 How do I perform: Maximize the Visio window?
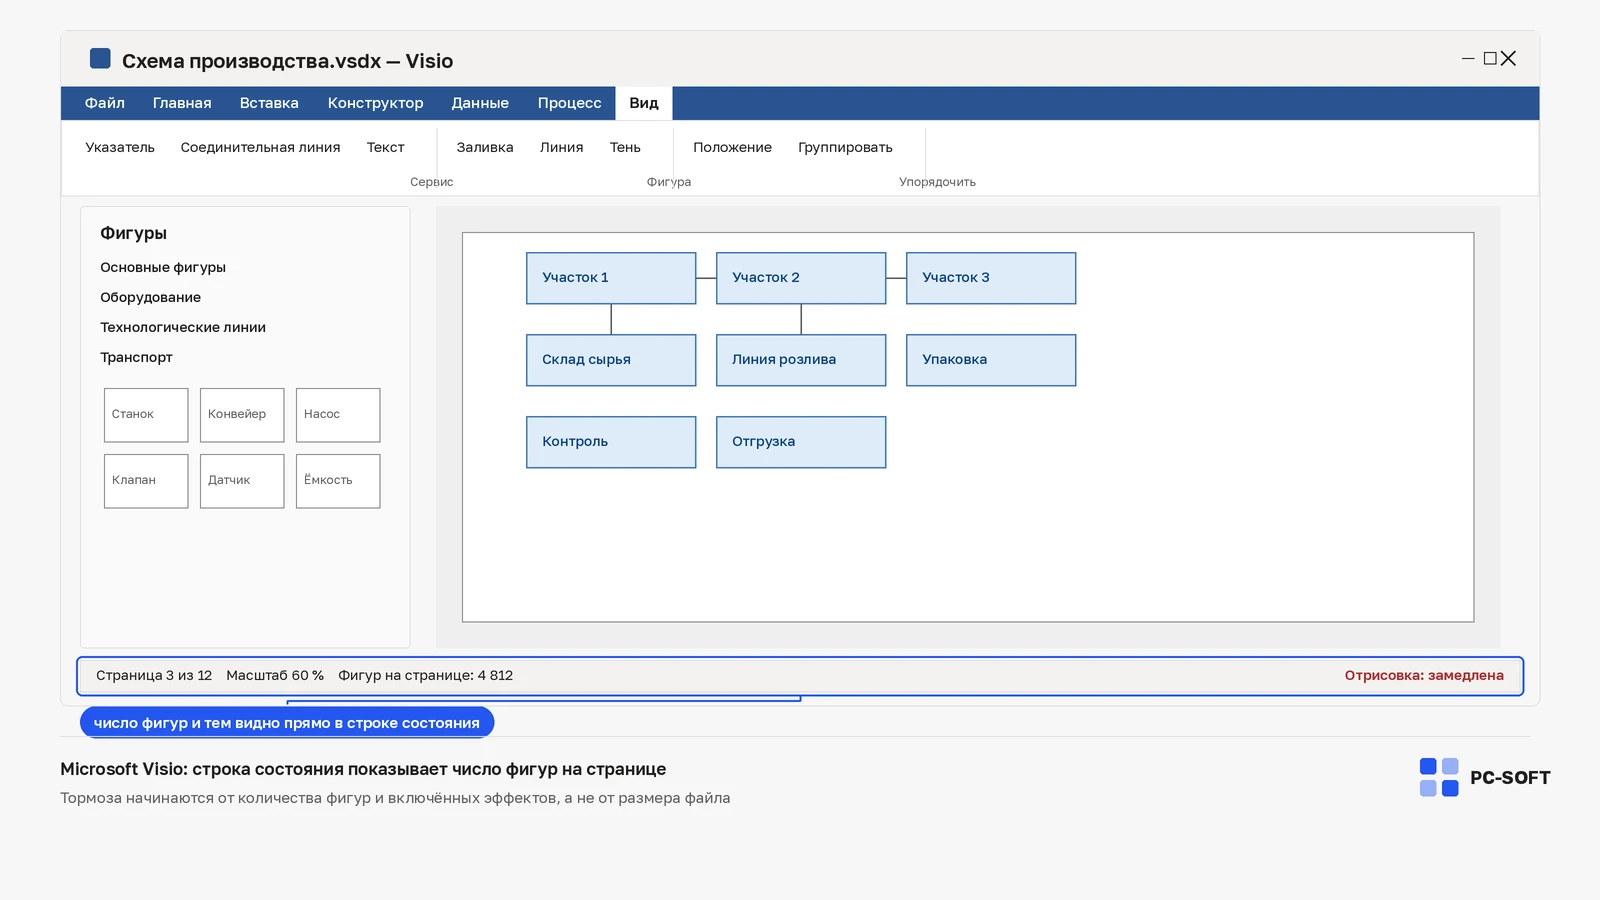coord(1490,59)
